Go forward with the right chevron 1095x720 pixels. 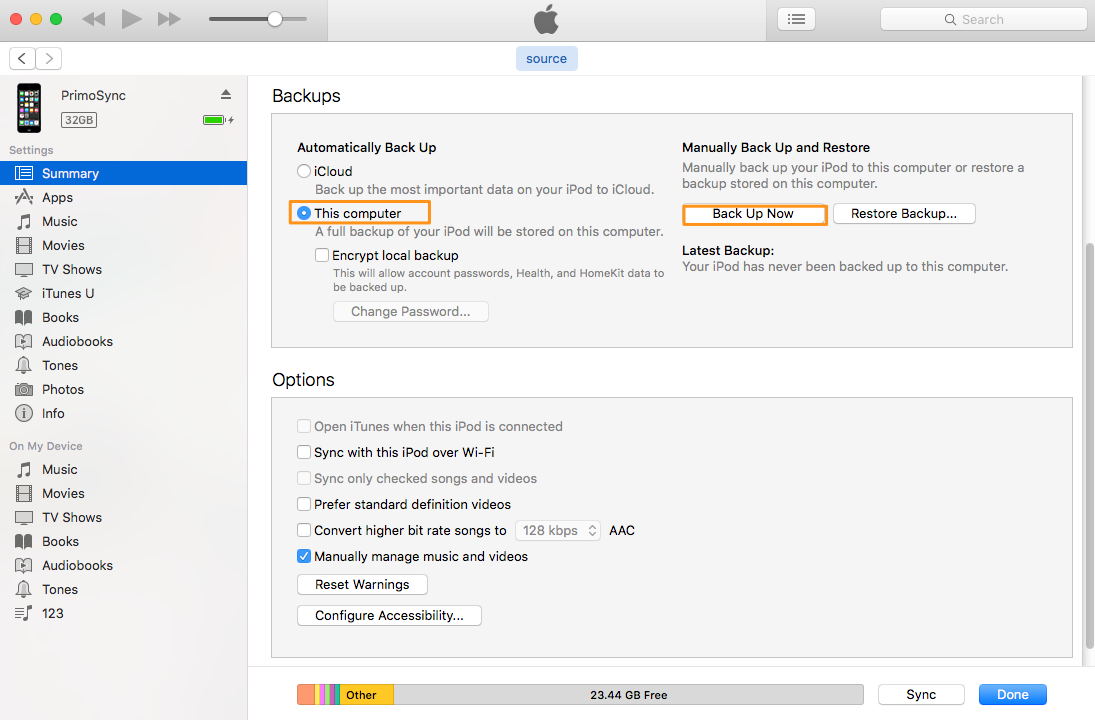click(x=49, y=59)
